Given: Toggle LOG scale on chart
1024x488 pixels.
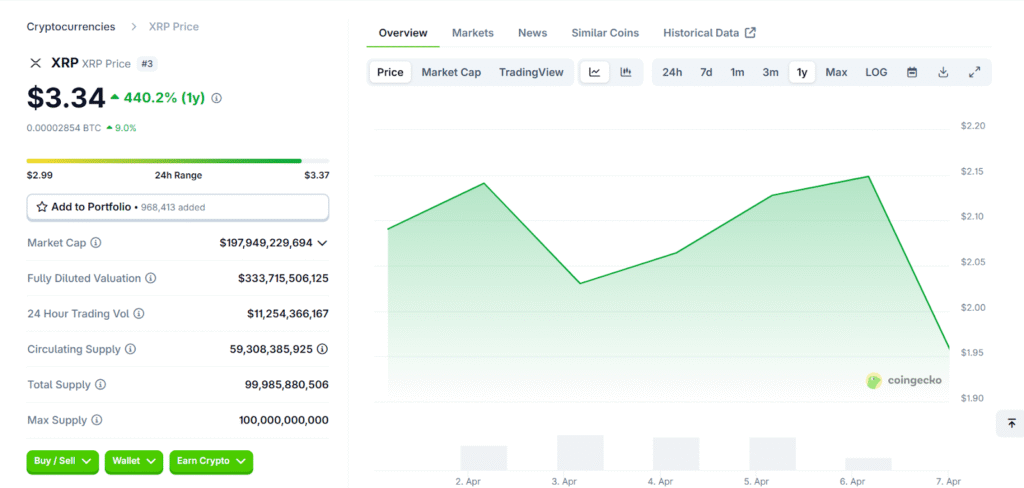Looking at the screenshot, I should click(x=876, y=73).
